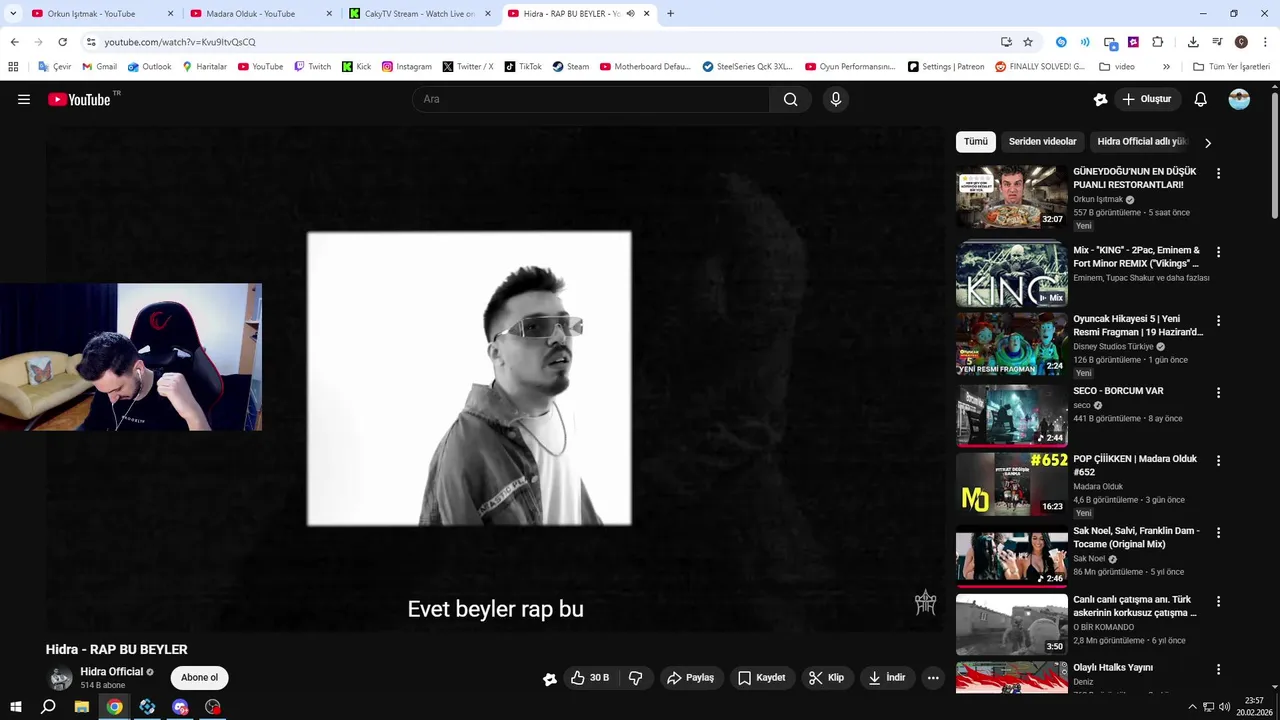Open options for Sak Noel Tocame video
Screen dimensions: 1280x720
click(x=1218, y=533)
